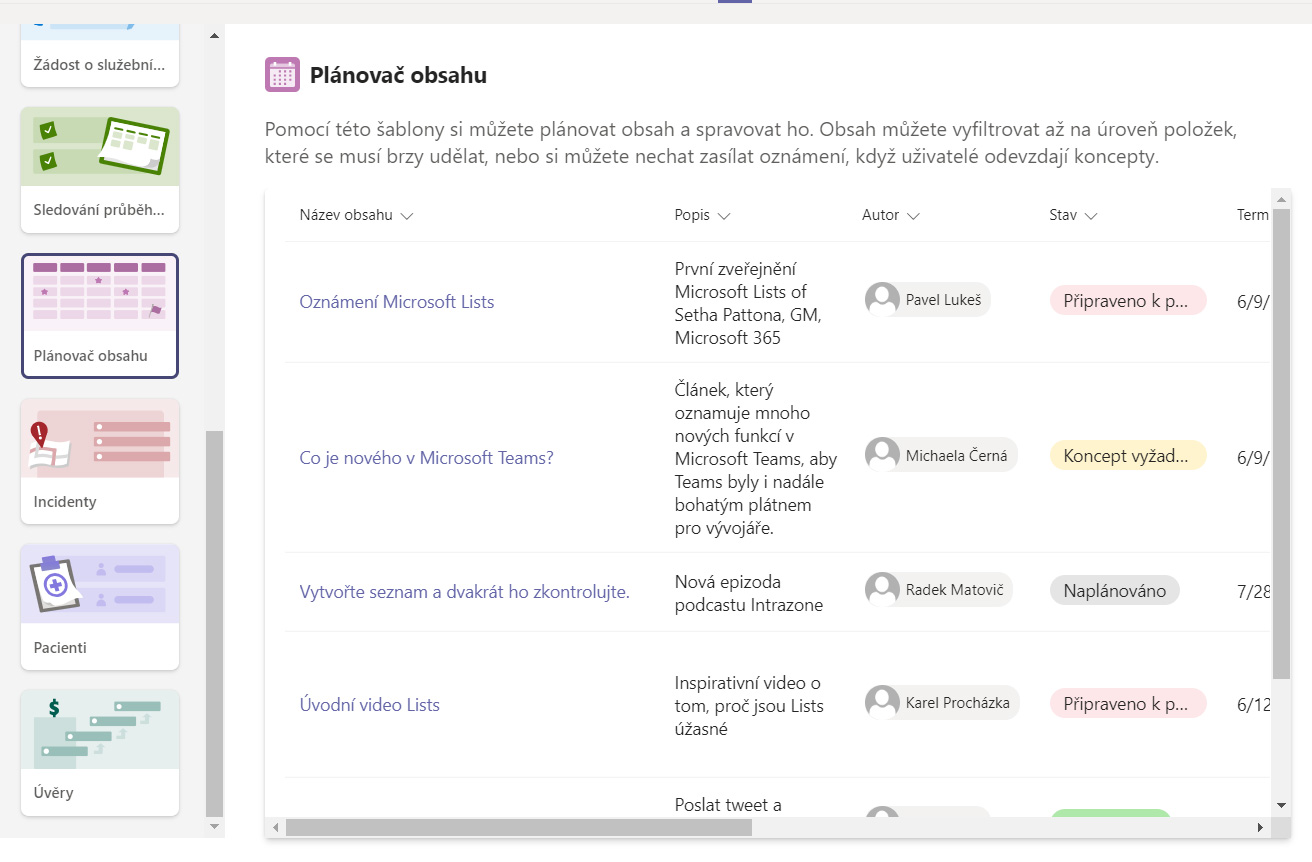Click the Koncept vyžad... status badge

pyautogui.click(x=1128, y=456)
